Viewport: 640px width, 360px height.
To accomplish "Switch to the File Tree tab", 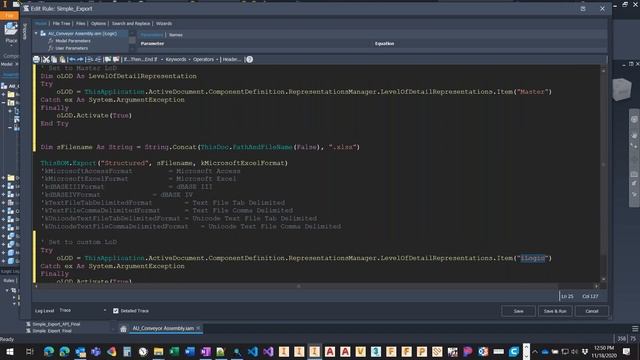I will coord(62,24).
